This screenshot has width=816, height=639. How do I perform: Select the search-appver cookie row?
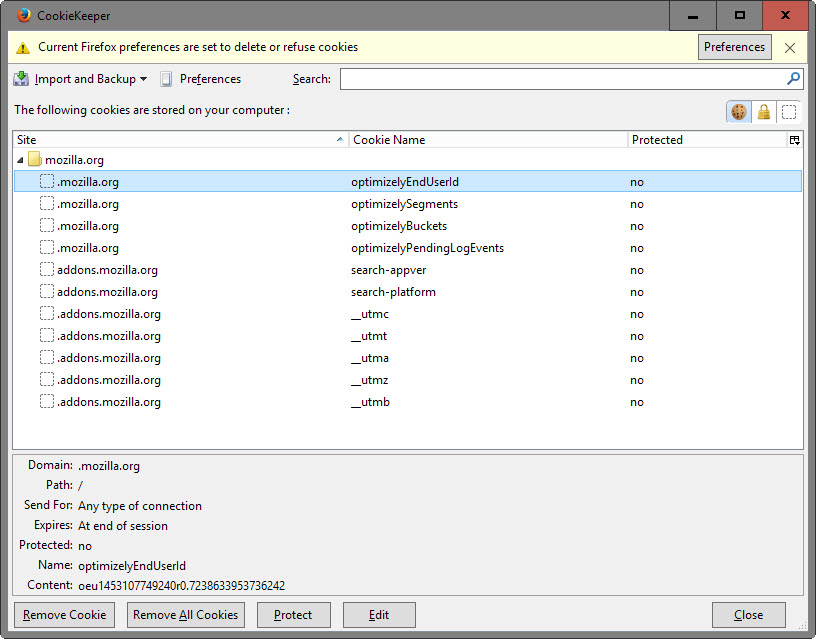click(x=408, y=270)
